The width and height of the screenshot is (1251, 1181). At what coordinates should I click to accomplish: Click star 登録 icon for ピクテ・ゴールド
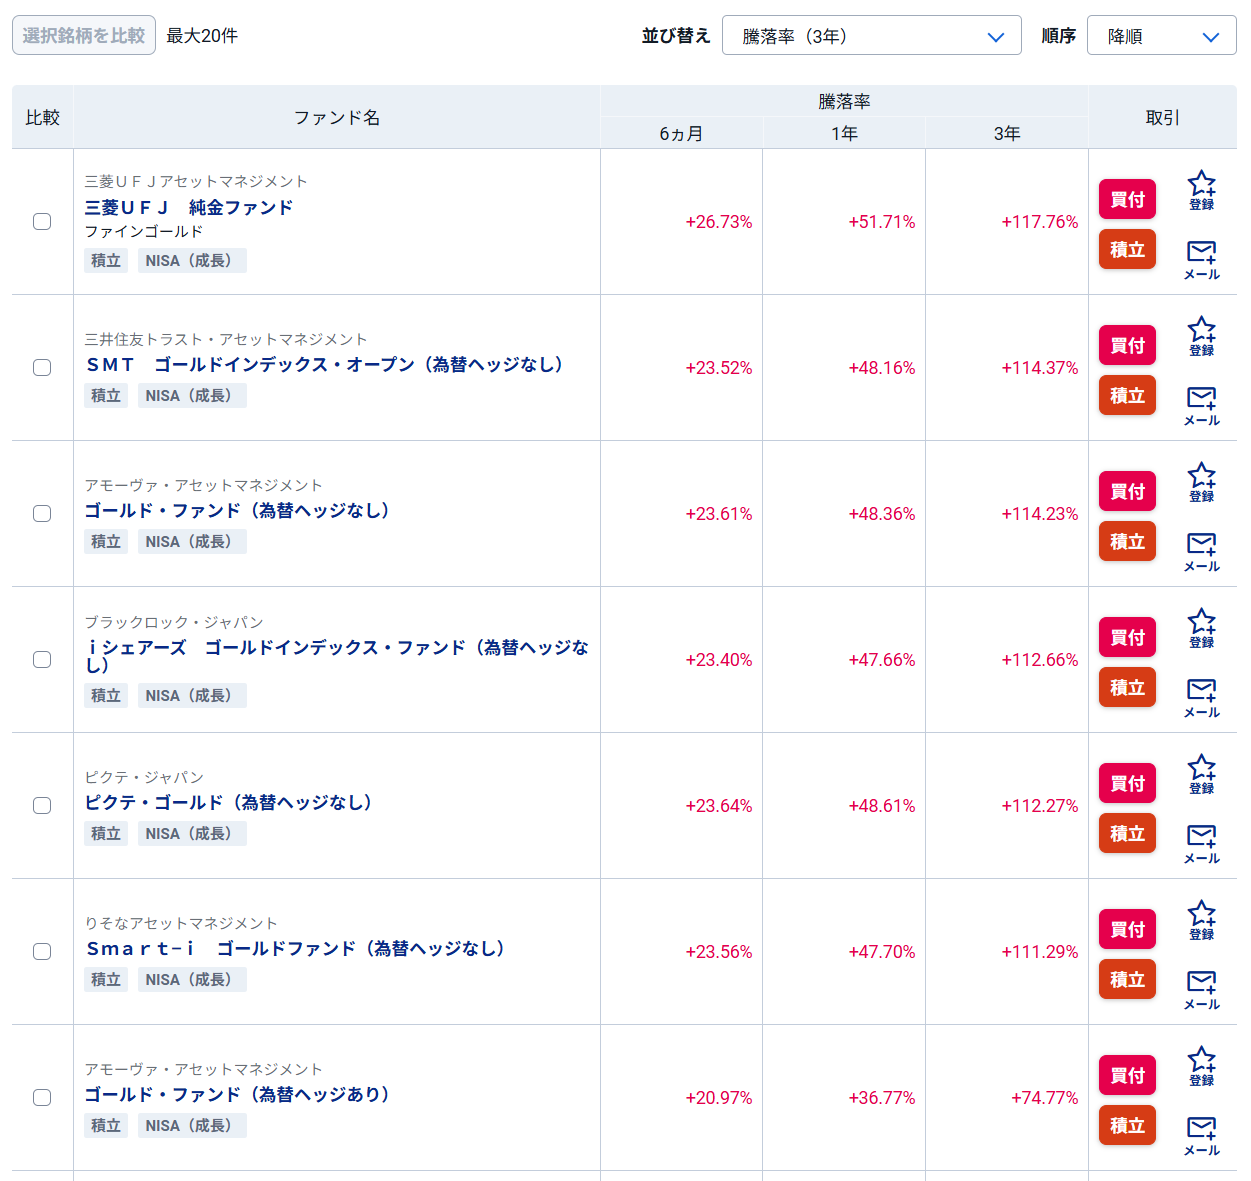point(1201,774)
